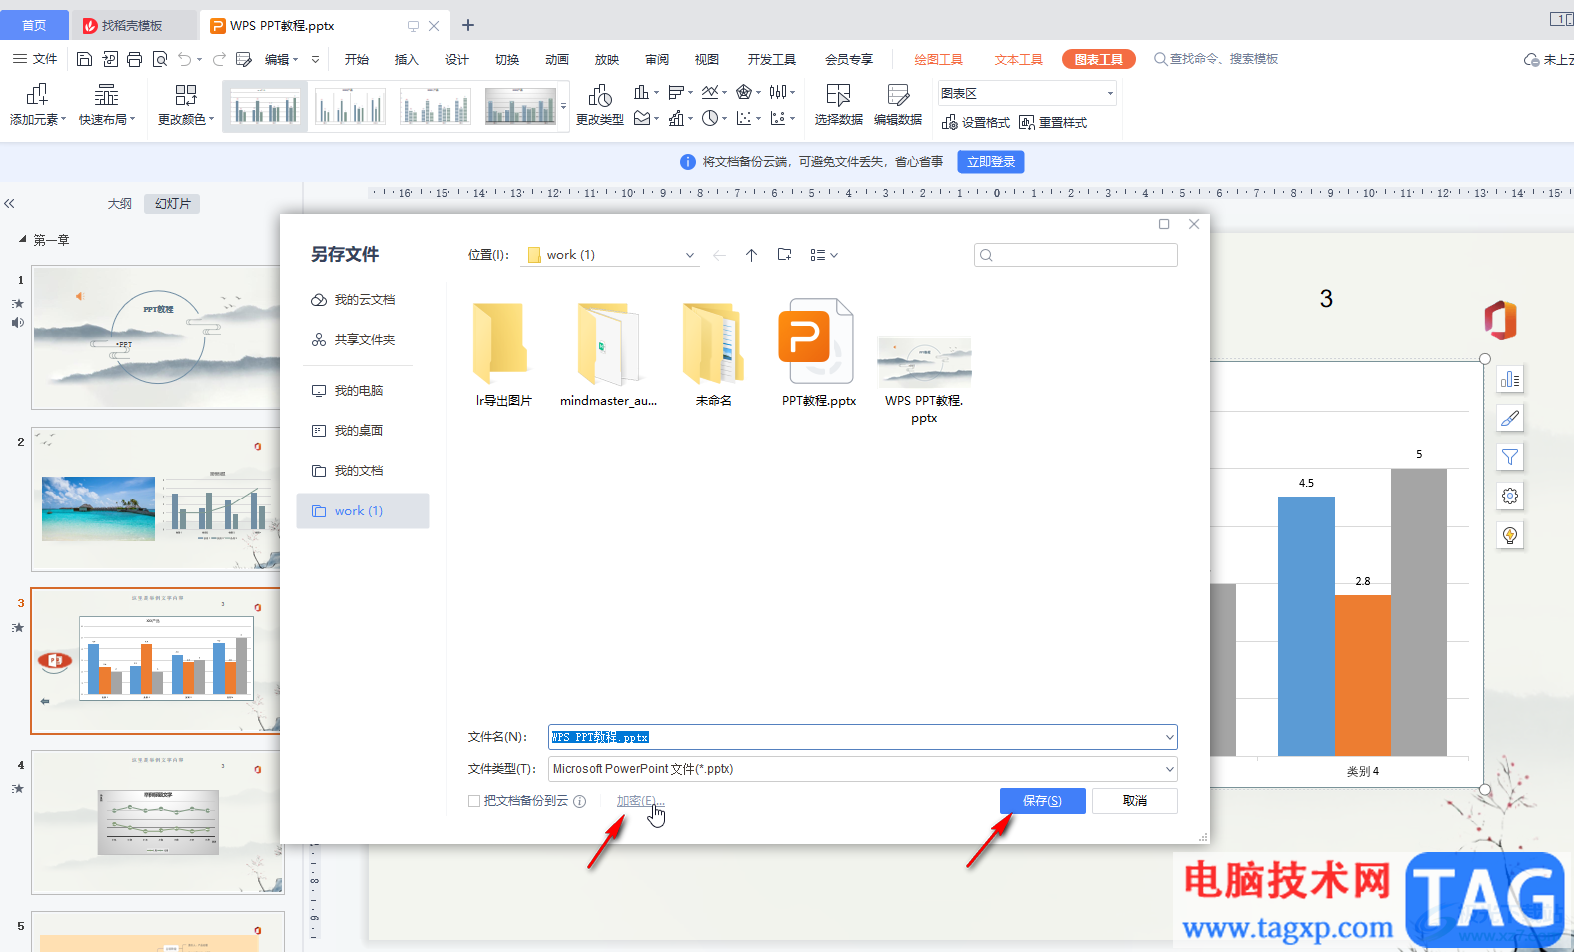This screenshot has height=952, width=1574.
Task: Switch to 插入 ribbon tab
Action: (407, 59)
